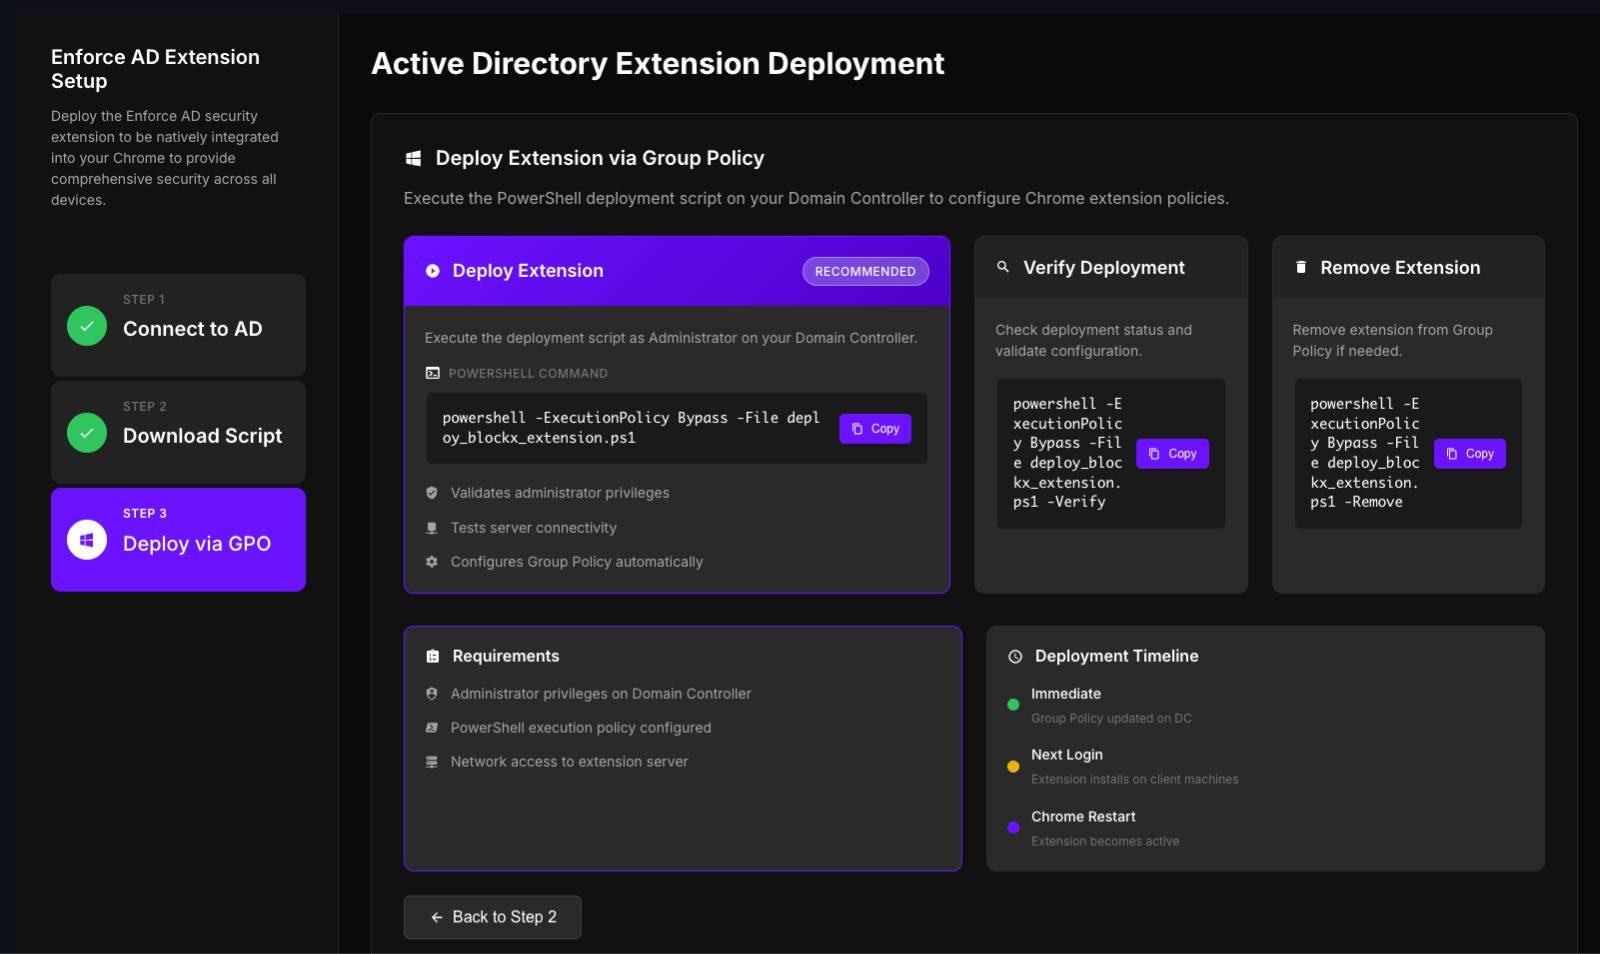Click the trash icon beside Remove Extension
This screenshot has width=1600, height=954.
coord(1301,267)
